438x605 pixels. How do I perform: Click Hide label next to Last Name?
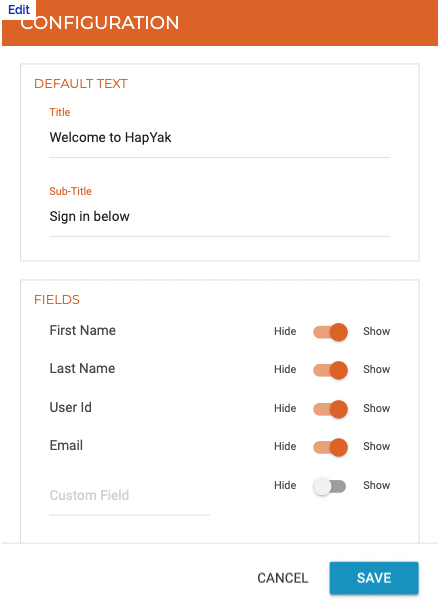click(285, 369)
